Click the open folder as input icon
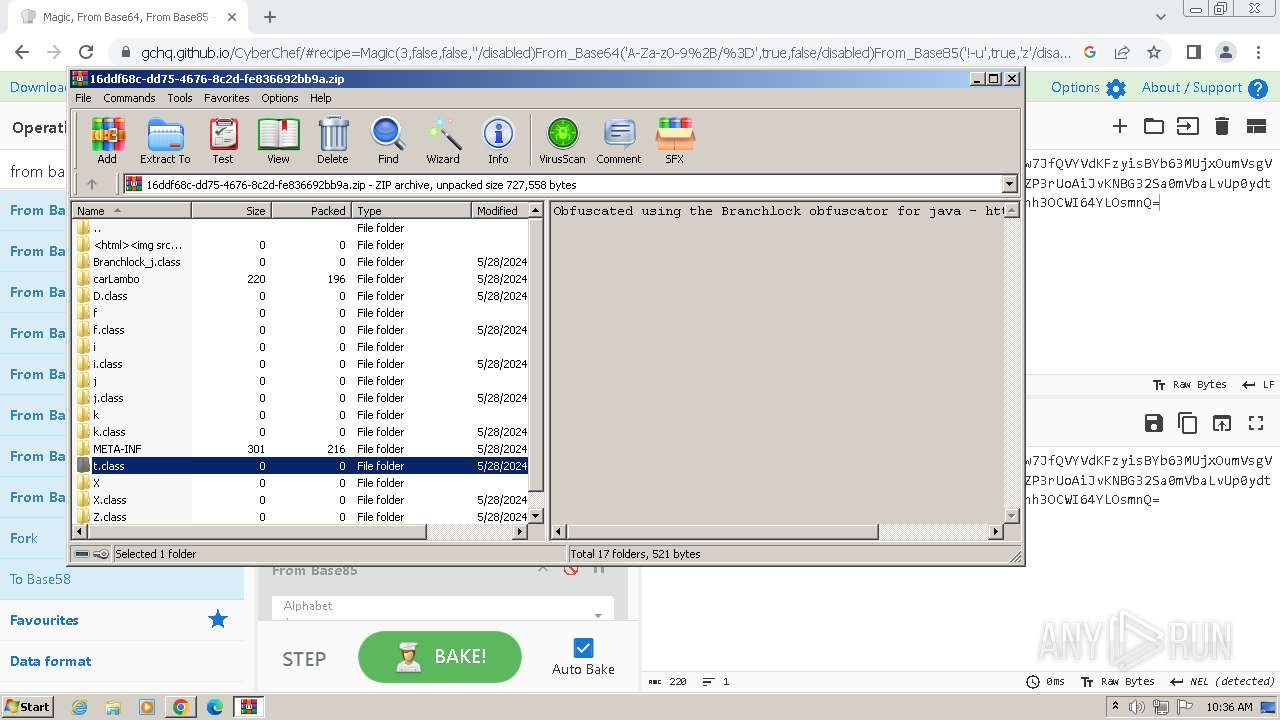 pos(1154,126)
